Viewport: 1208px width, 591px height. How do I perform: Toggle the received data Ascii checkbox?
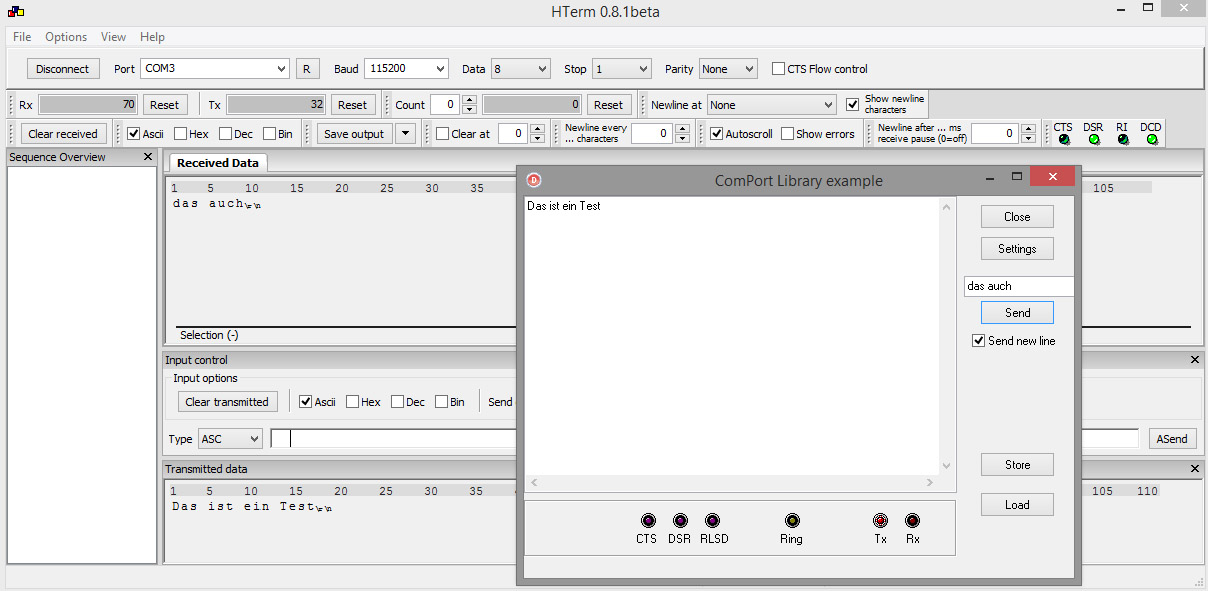point(134,134)
